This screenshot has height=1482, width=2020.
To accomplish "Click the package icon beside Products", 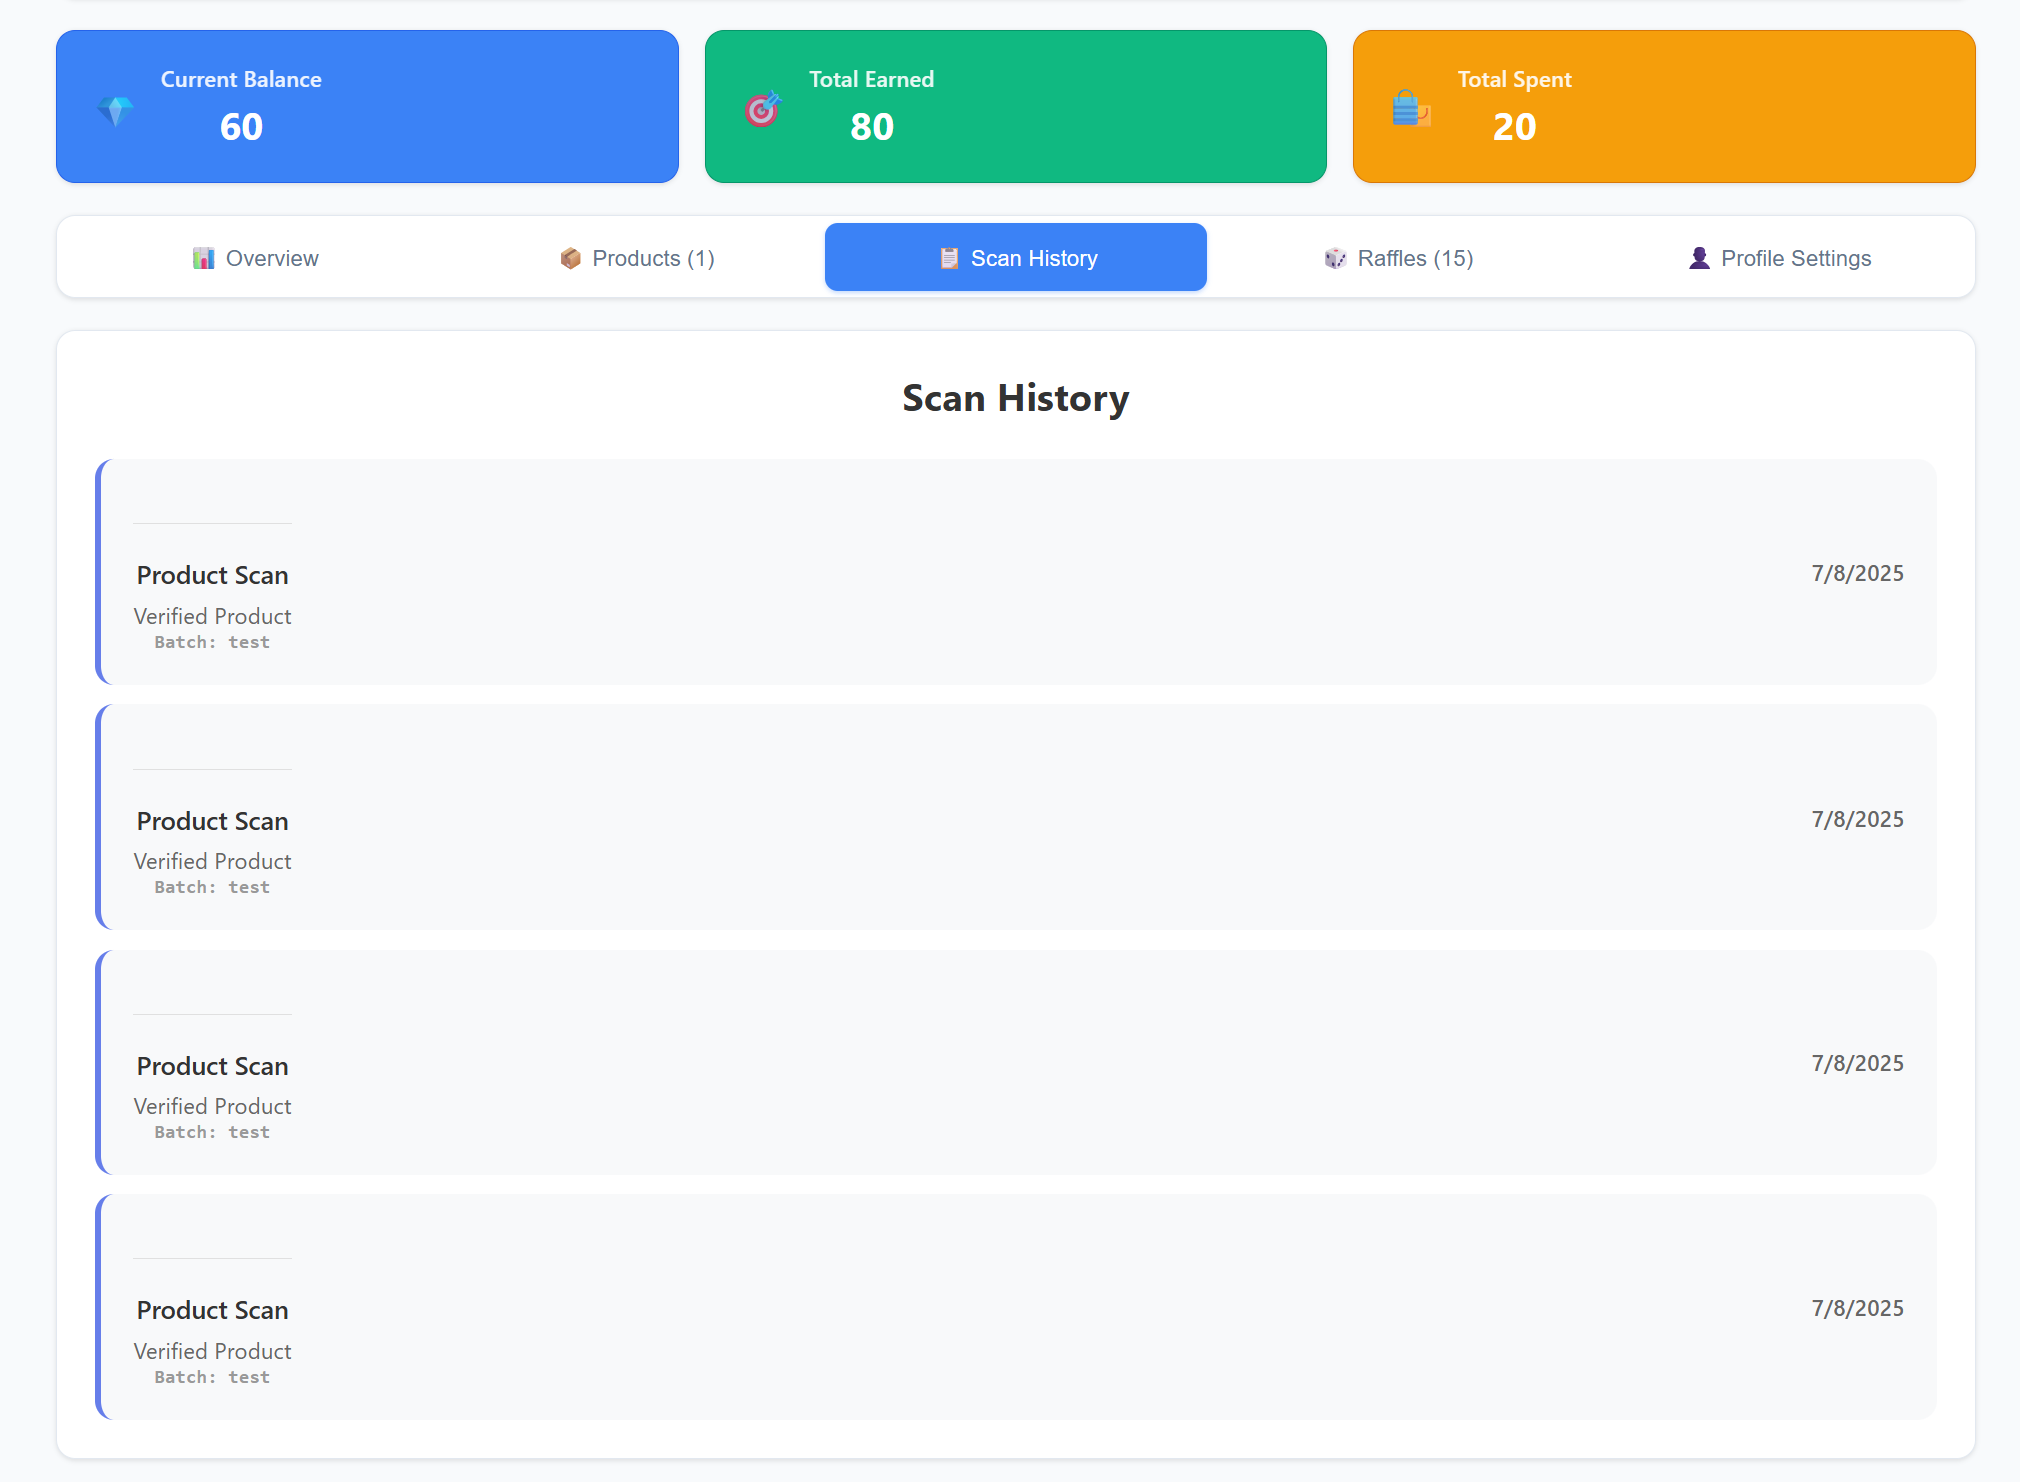I will pyautogui.click(x=571, y=258).
